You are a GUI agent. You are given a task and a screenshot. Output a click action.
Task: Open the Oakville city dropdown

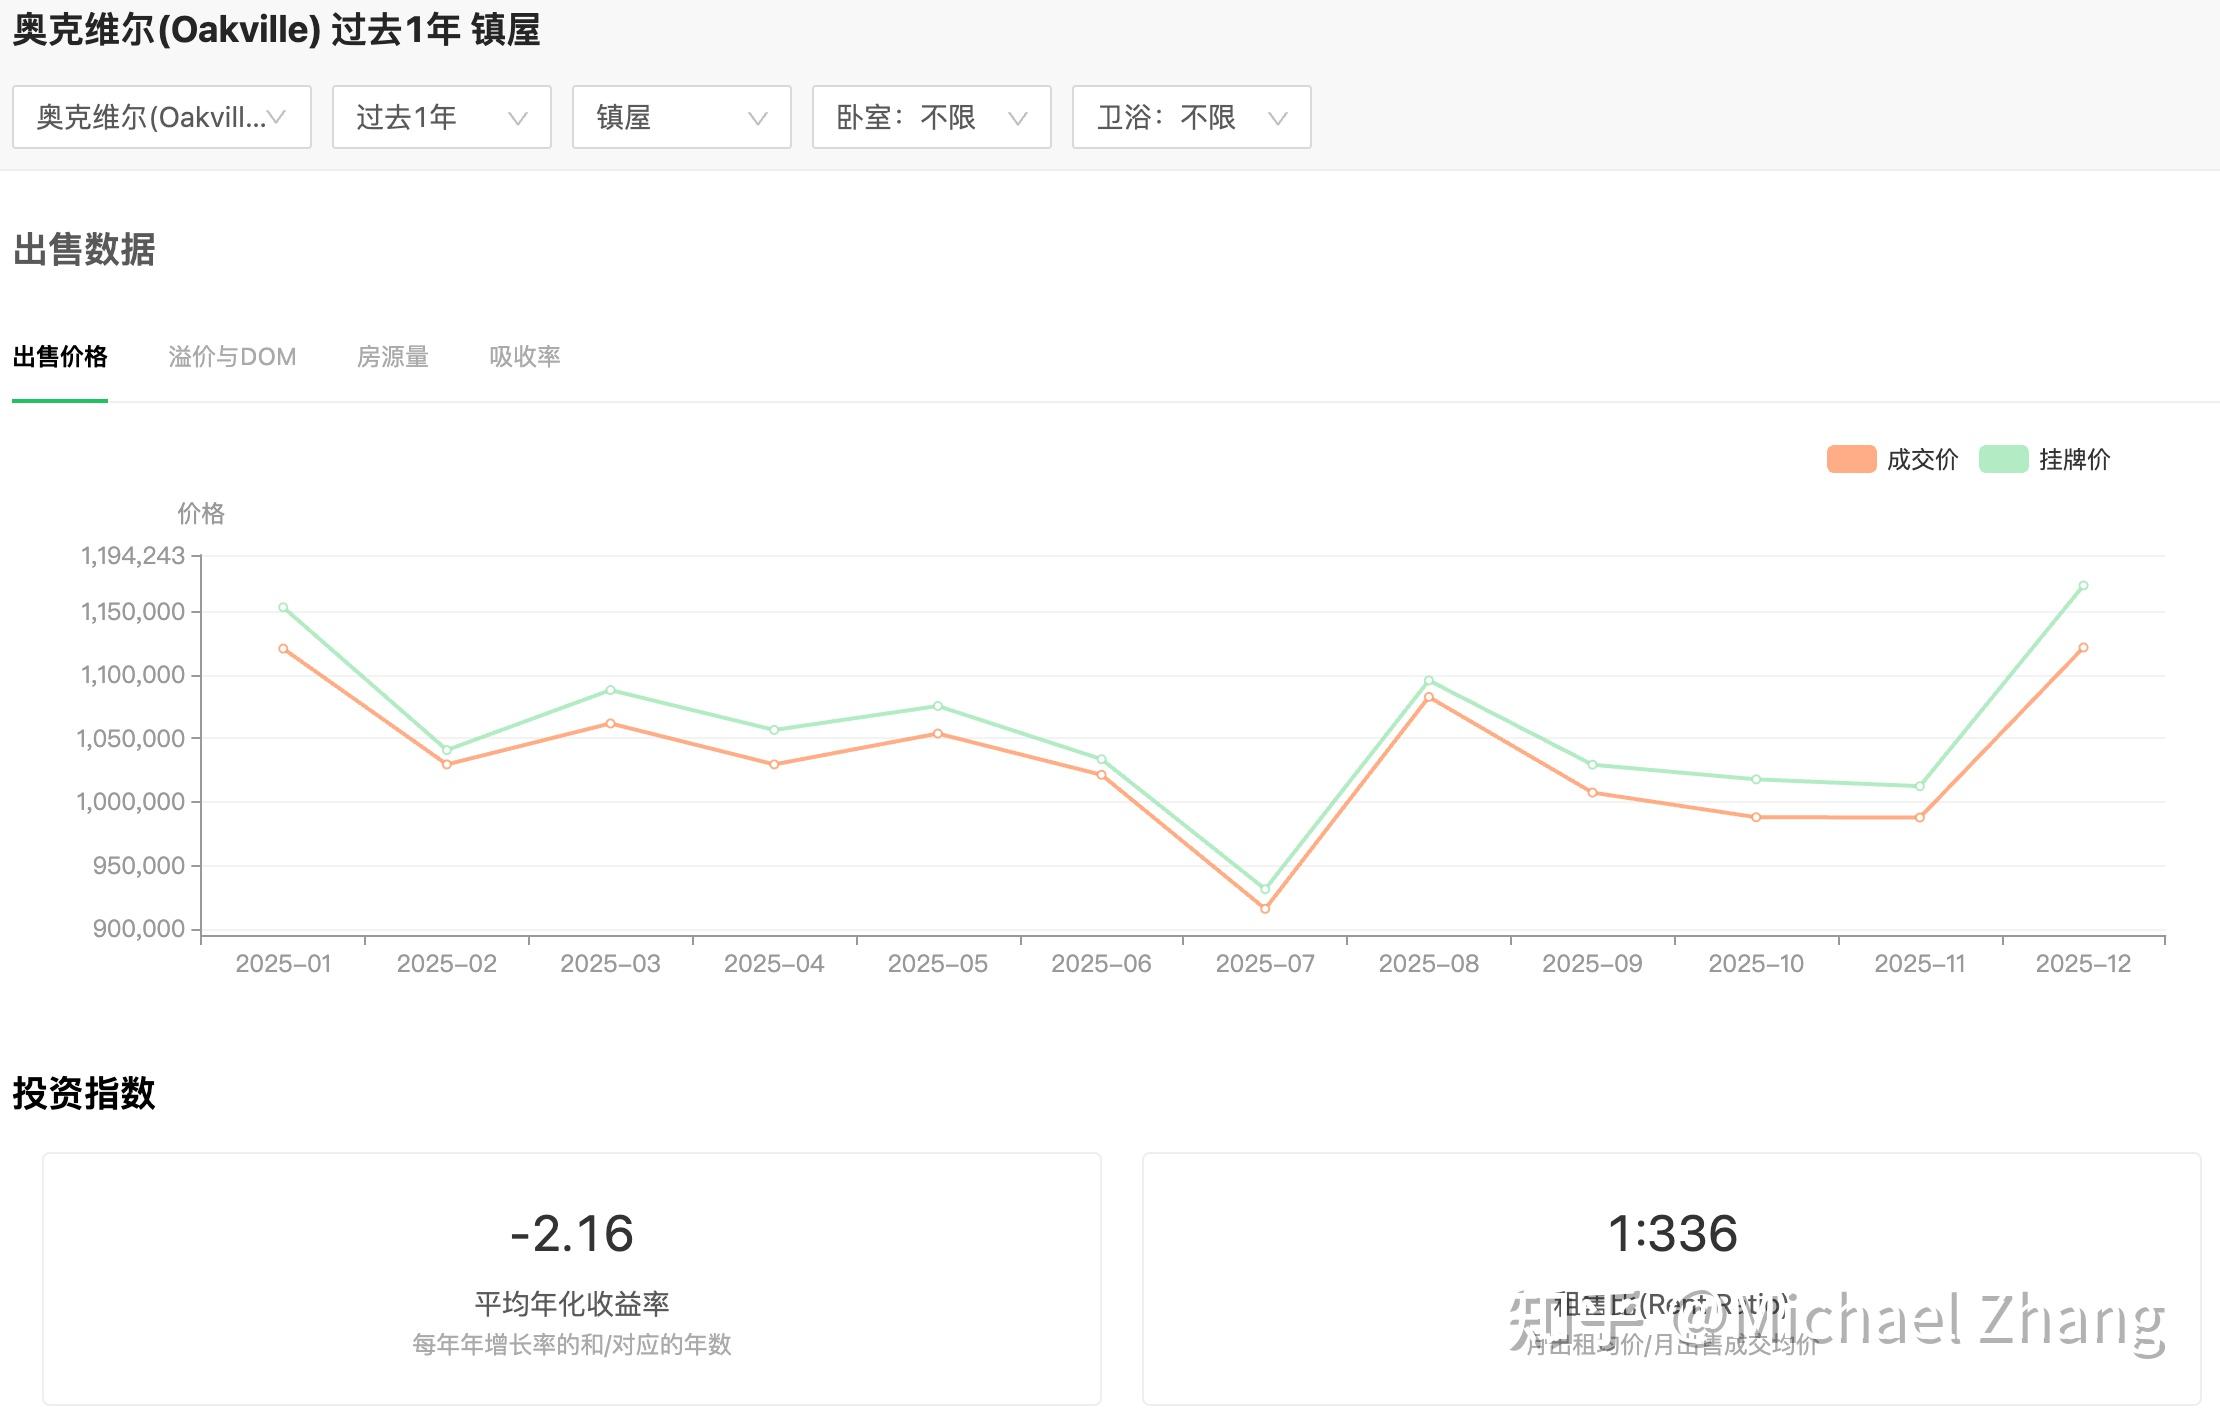point(161,117)
